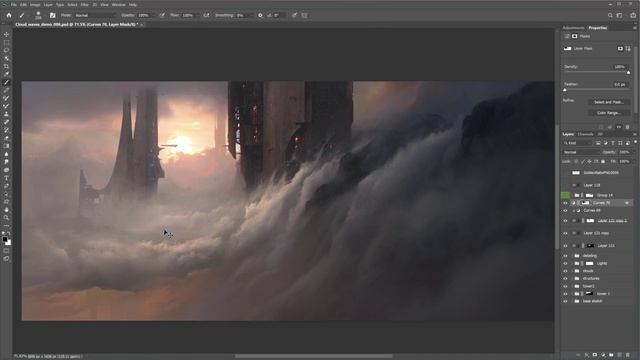Toggle mask visibility eye in Properties
Screen dimensions: 640x360
619,127
